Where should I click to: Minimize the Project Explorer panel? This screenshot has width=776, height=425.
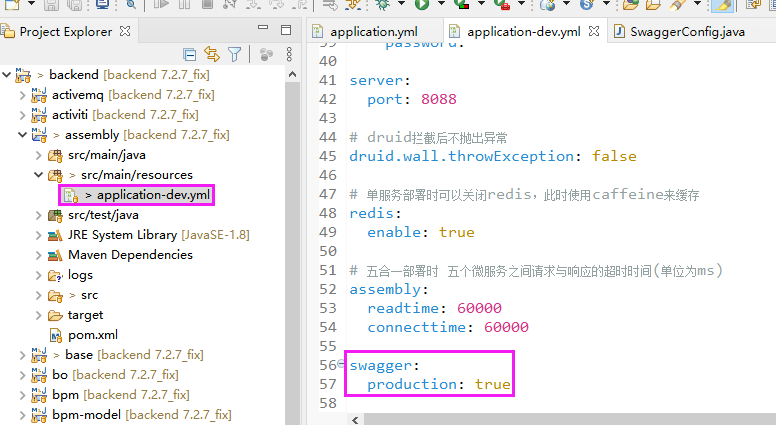pyautogui.click(x=263, y=30)
